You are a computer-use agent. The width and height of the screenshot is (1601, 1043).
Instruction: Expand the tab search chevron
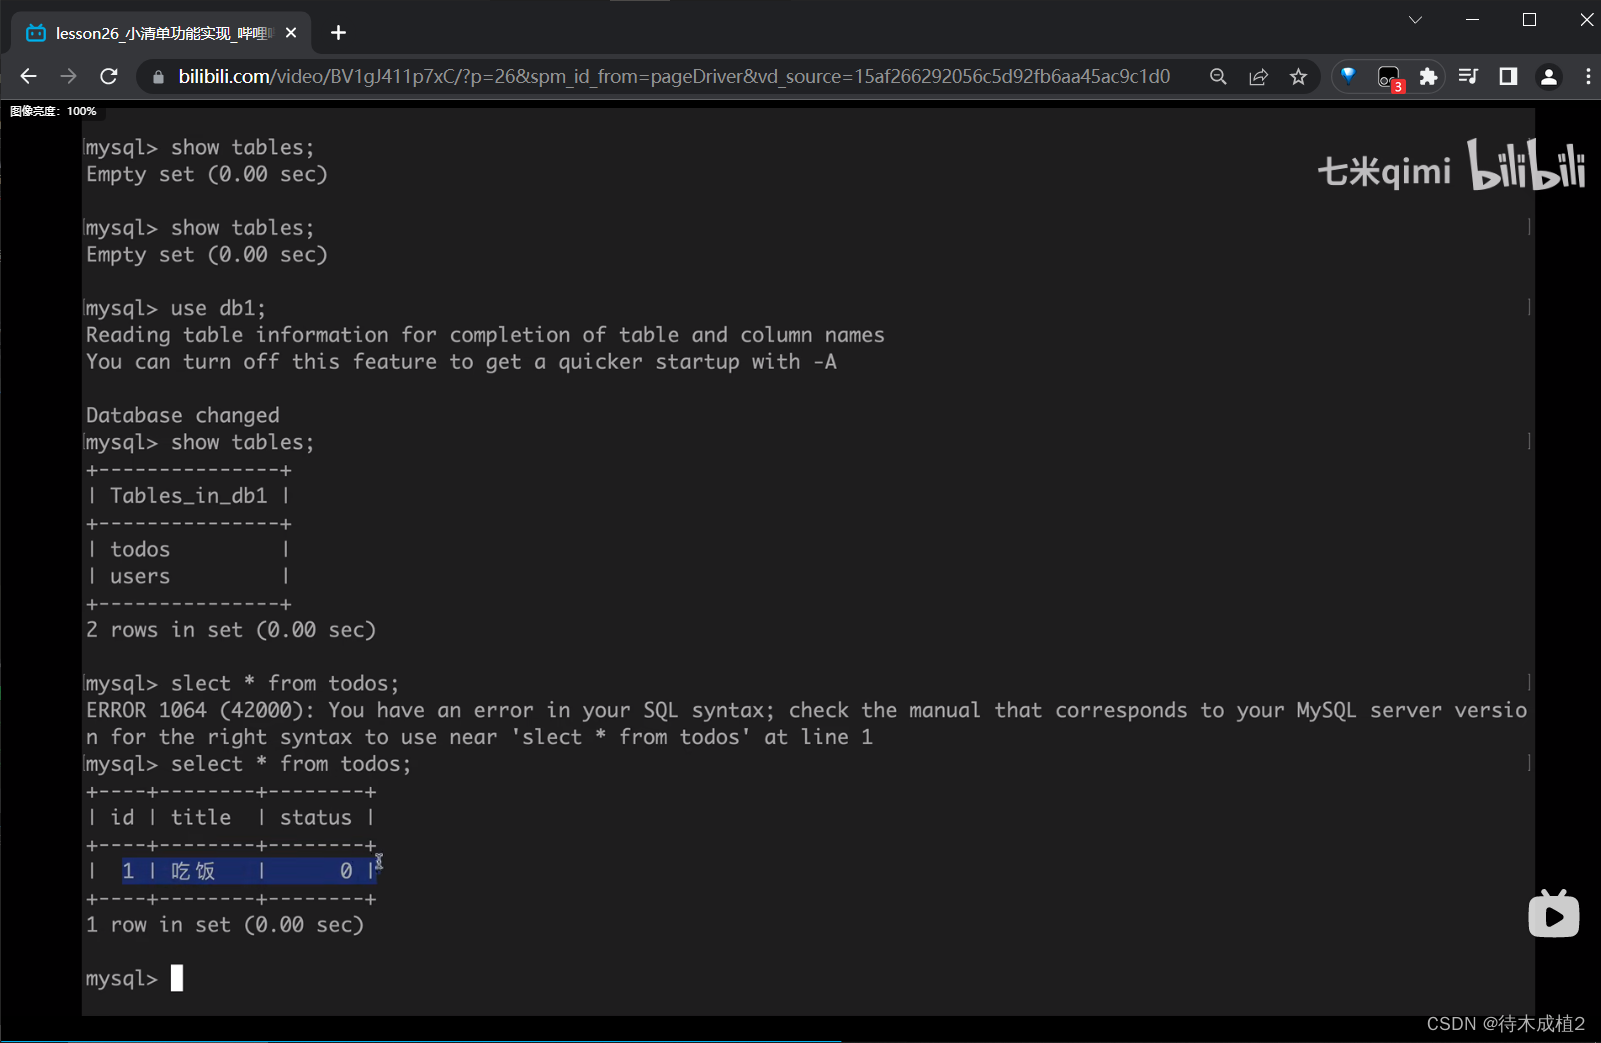[x=1415, y=20]
